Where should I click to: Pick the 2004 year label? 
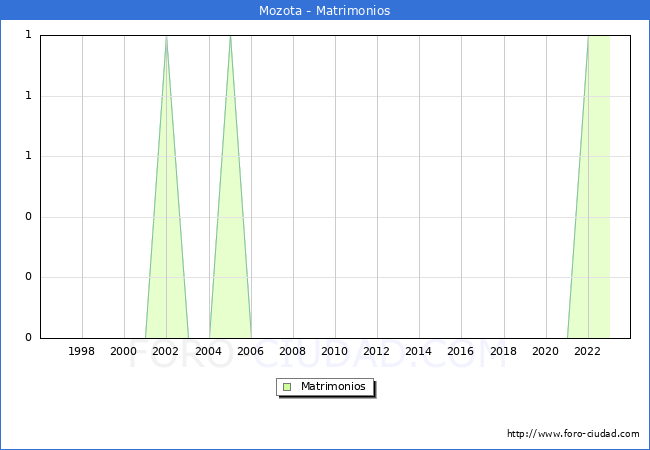click(x=208, y=351)
